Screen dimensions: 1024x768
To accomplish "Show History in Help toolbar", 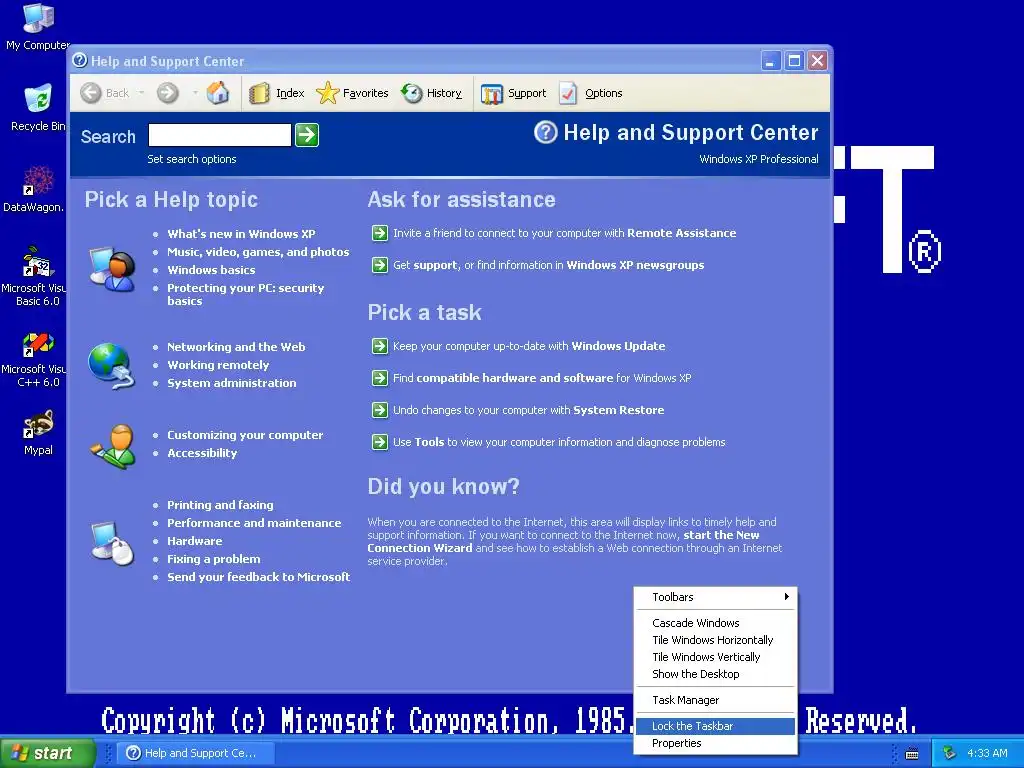I will [x=431, y=93].
